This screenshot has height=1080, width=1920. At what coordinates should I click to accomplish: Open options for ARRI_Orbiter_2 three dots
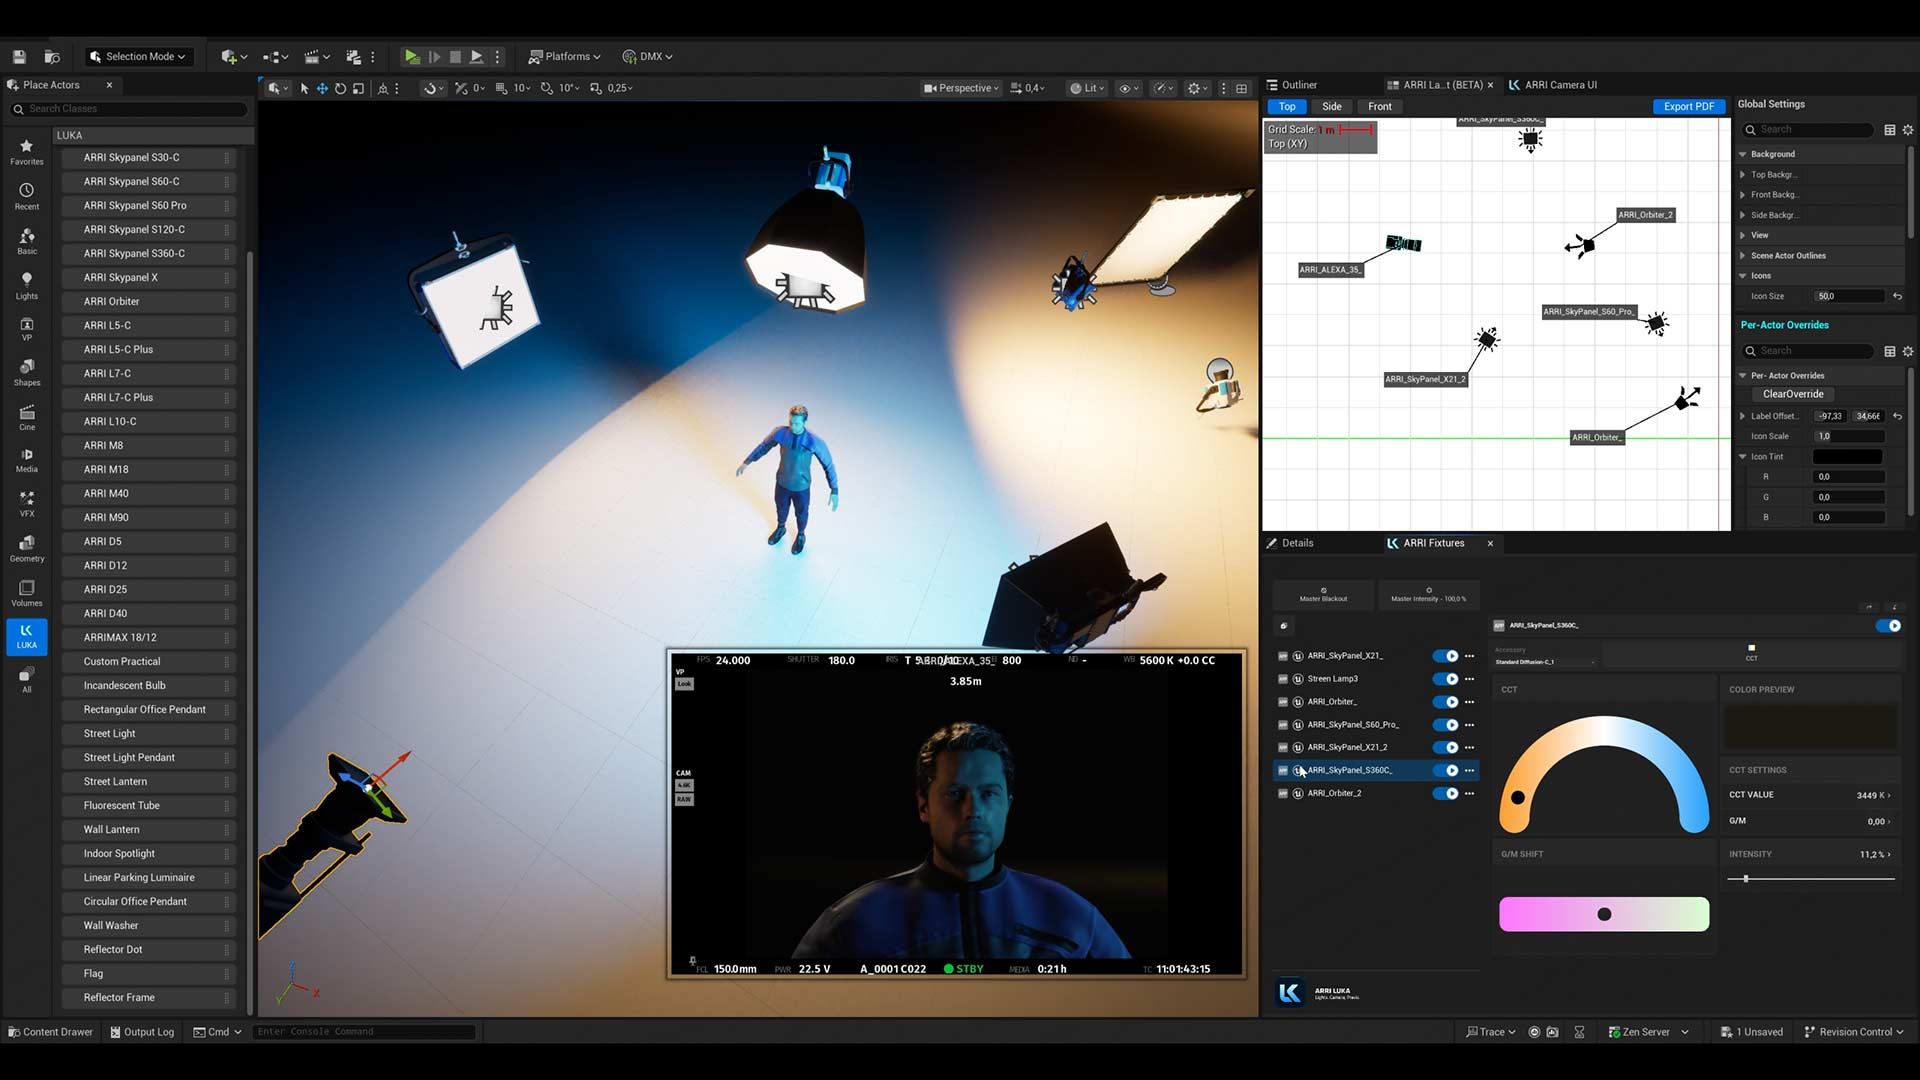(x=1469, y=793)
